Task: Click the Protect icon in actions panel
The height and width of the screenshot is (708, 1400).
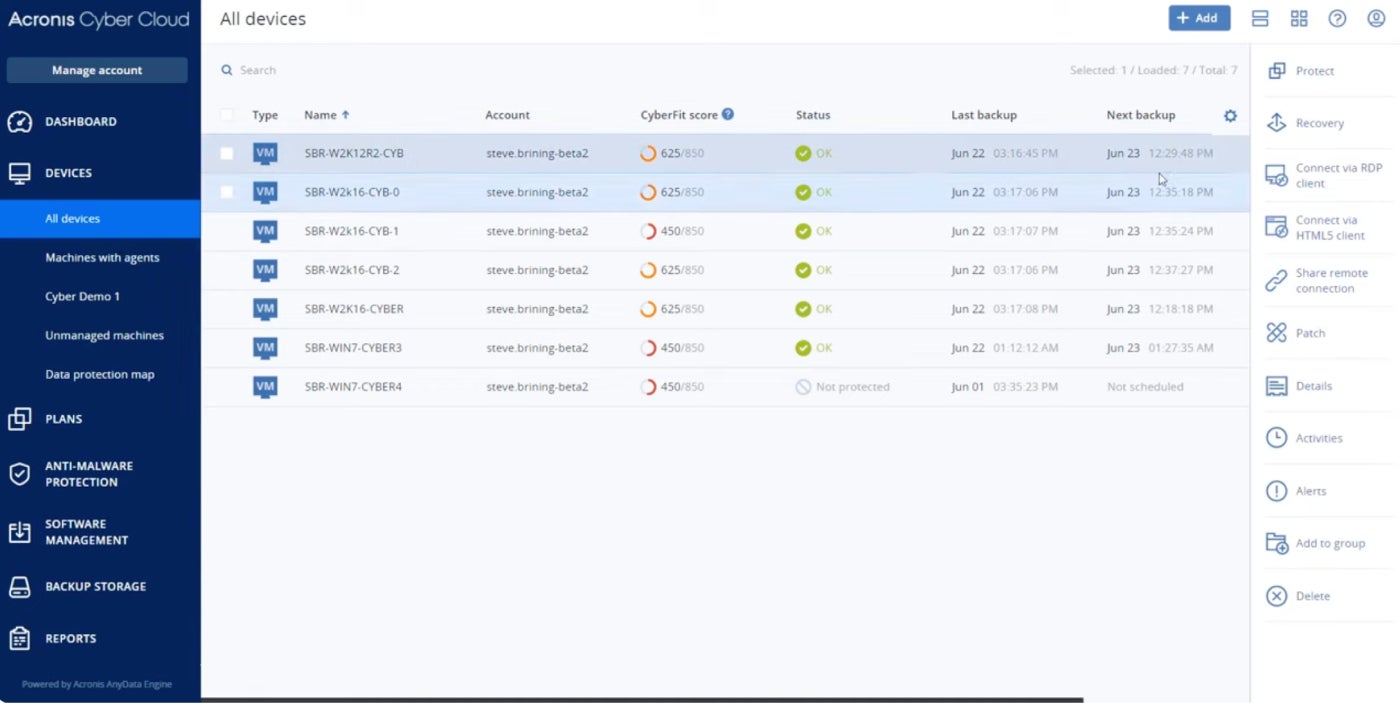Action: [1277, 71]
